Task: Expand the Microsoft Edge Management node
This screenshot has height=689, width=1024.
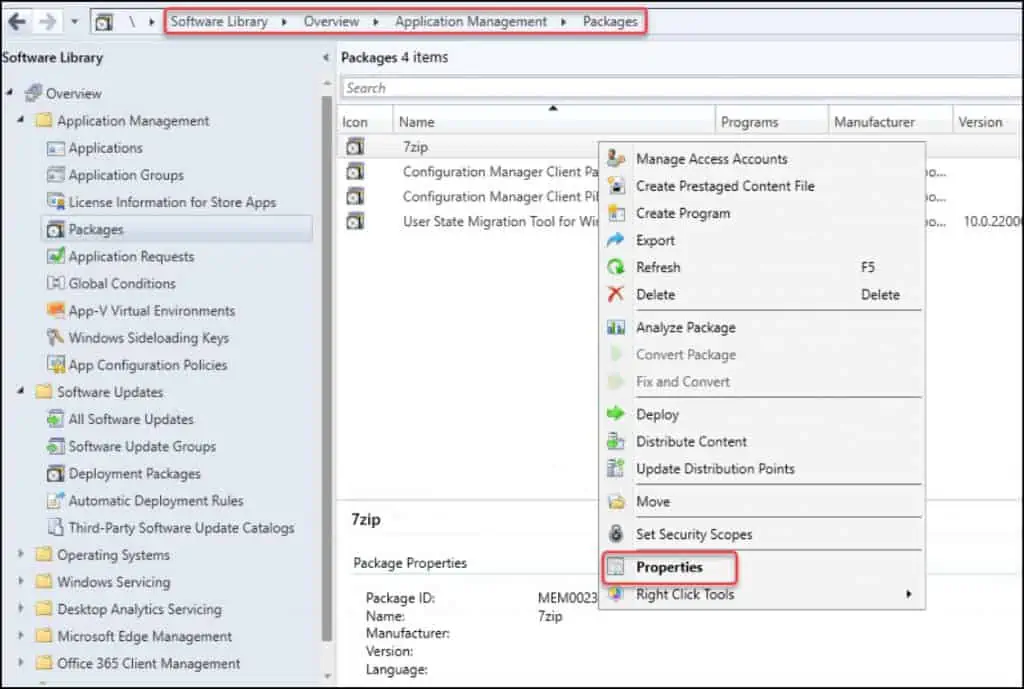Action: tap(21, 635)
